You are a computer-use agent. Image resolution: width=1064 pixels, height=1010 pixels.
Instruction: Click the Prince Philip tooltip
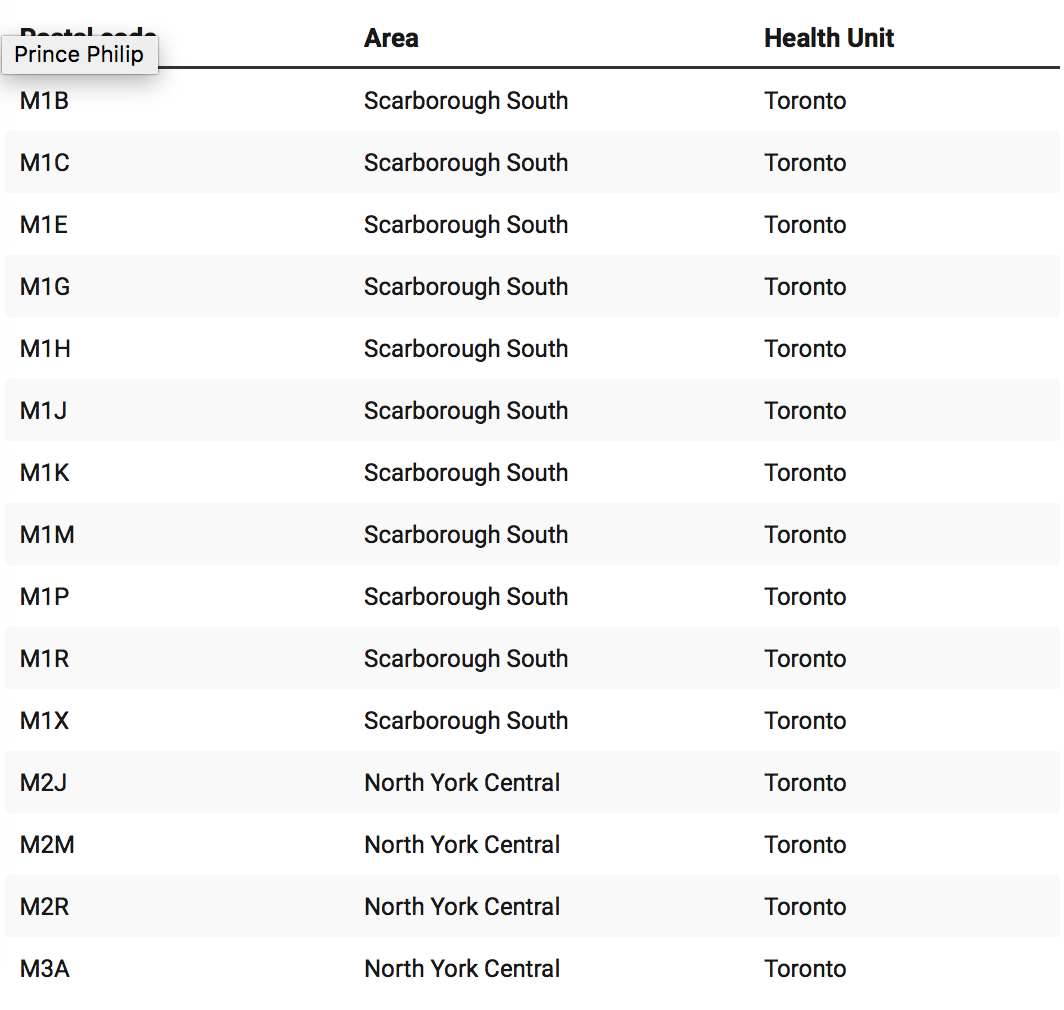[x=79, y=54]
